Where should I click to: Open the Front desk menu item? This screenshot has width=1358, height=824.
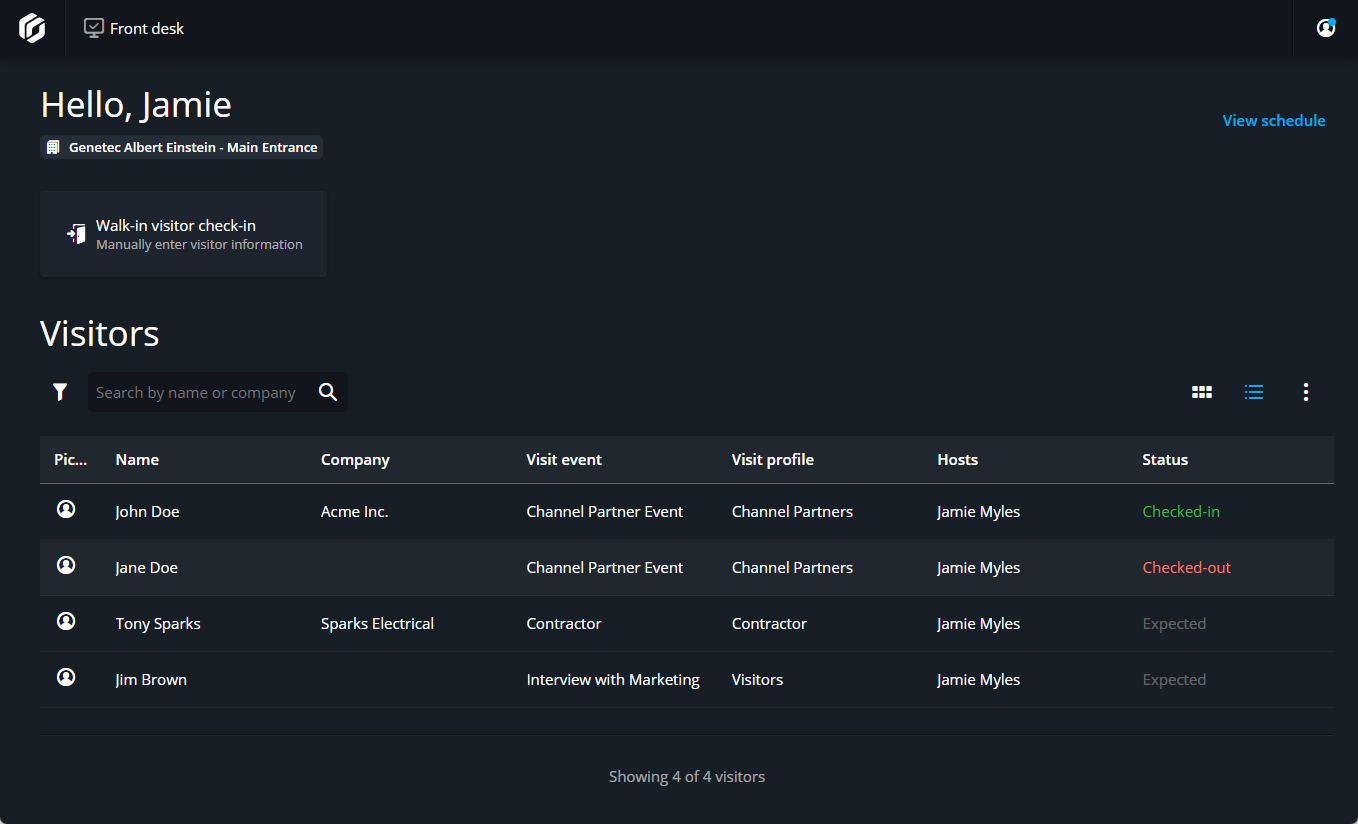tap(134, 28)
